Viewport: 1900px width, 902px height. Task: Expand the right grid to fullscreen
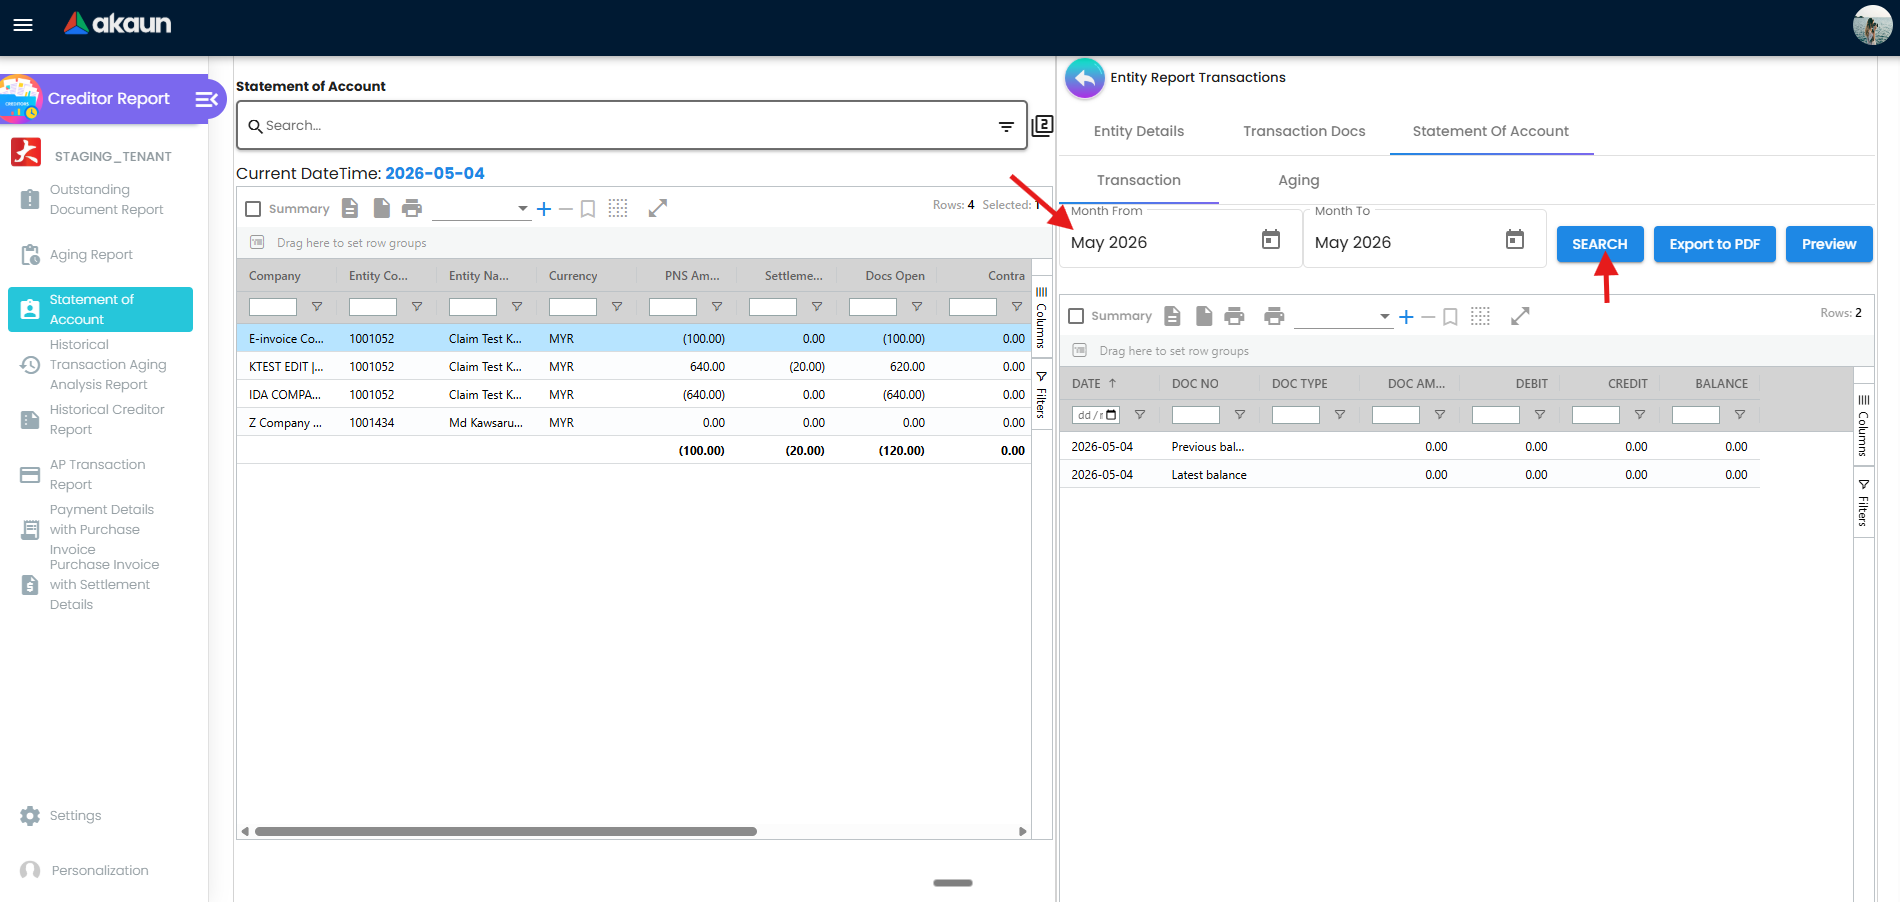coord(1520,316)
